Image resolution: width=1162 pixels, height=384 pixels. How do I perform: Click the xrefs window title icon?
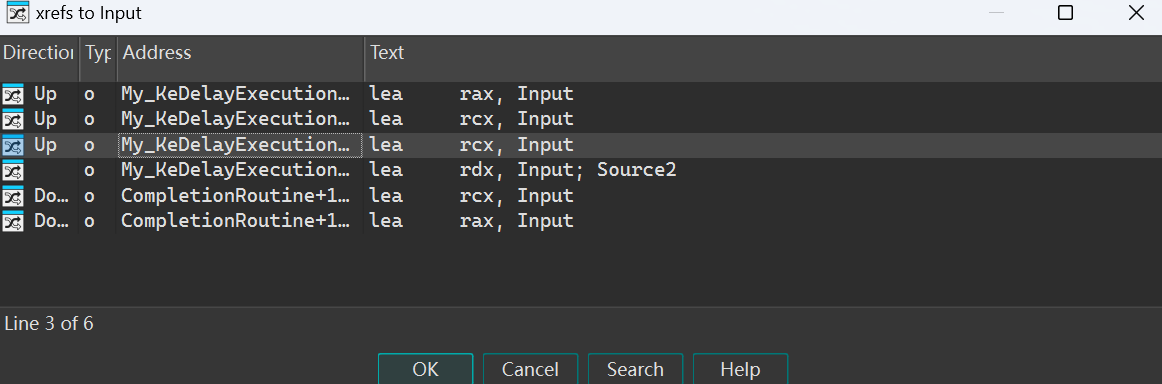(x=17, y=13)
